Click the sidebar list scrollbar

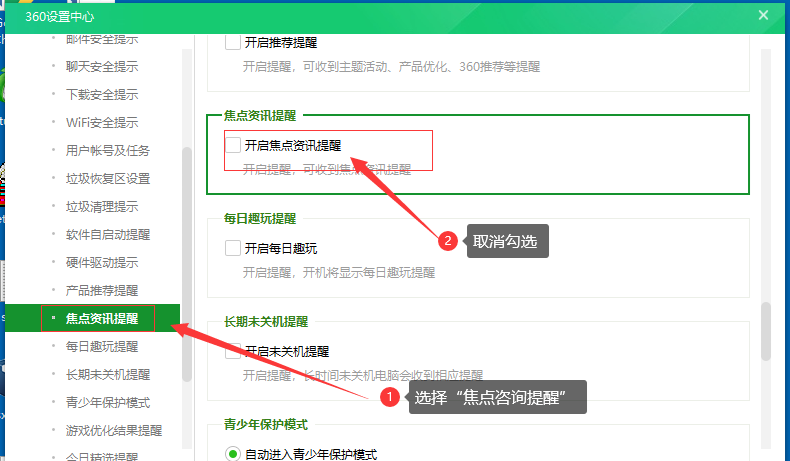click(x=187, y=265)
